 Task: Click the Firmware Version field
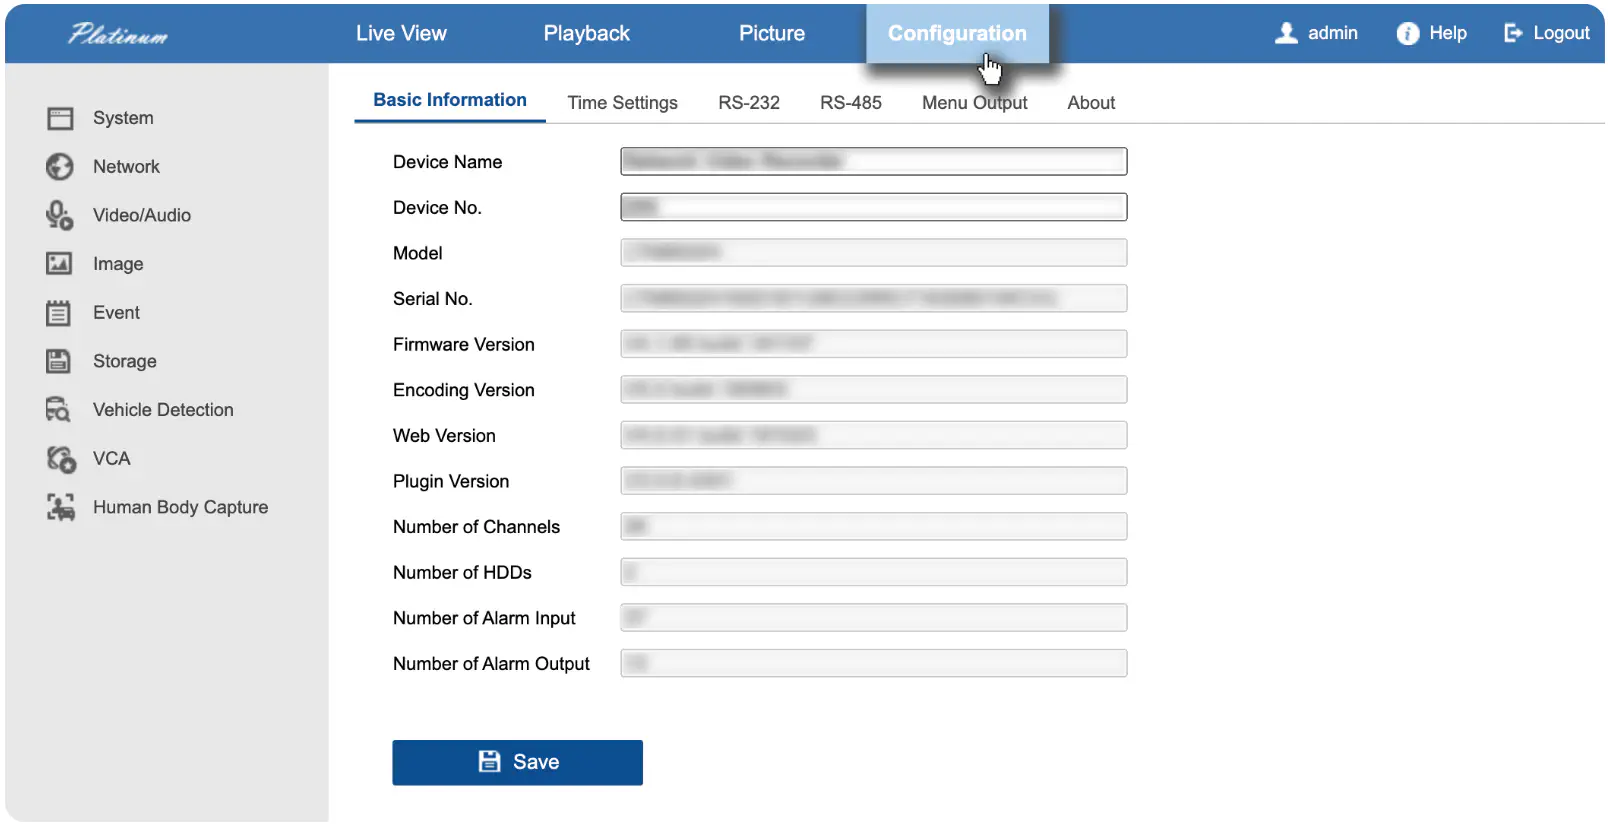pyautogui.click(x=874, y=345)
